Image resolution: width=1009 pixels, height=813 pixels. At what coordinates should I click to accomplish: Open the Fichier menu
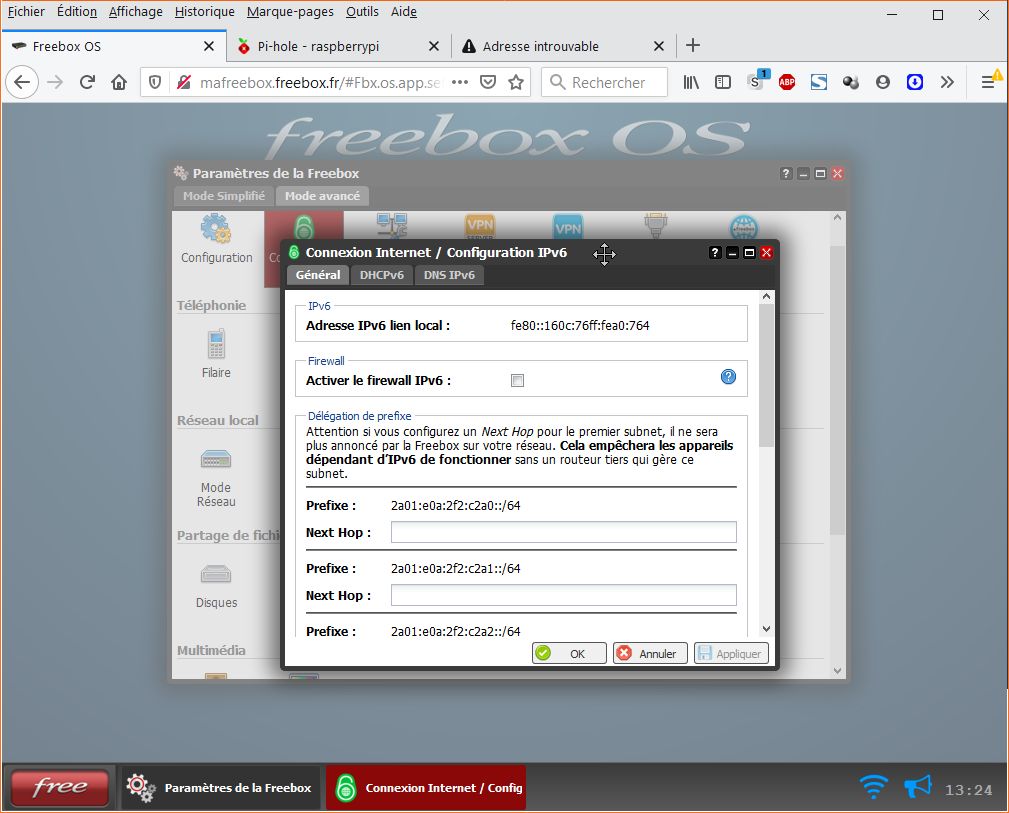tap(26, 12)
